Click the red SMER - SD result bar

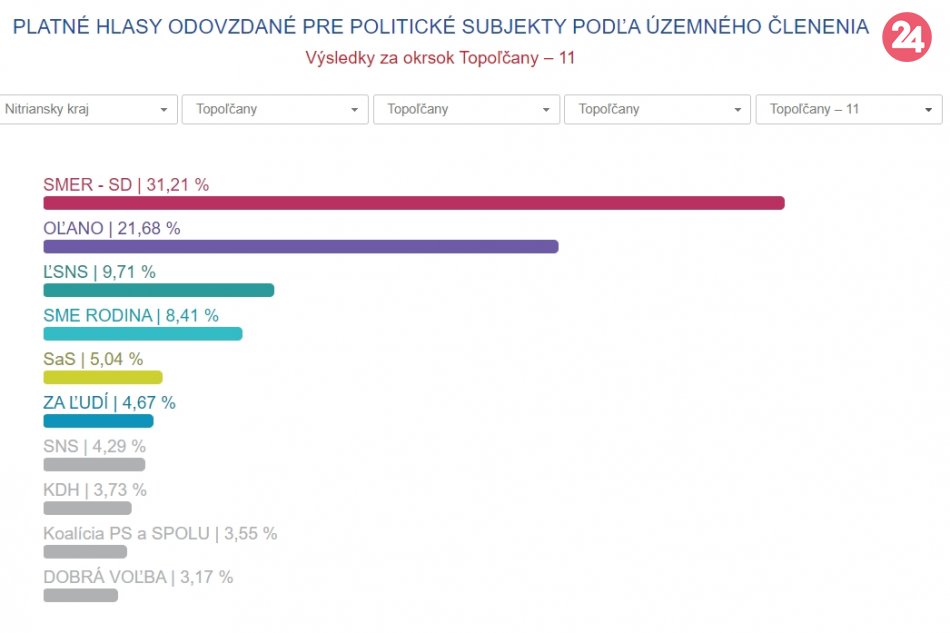[413, 203]
